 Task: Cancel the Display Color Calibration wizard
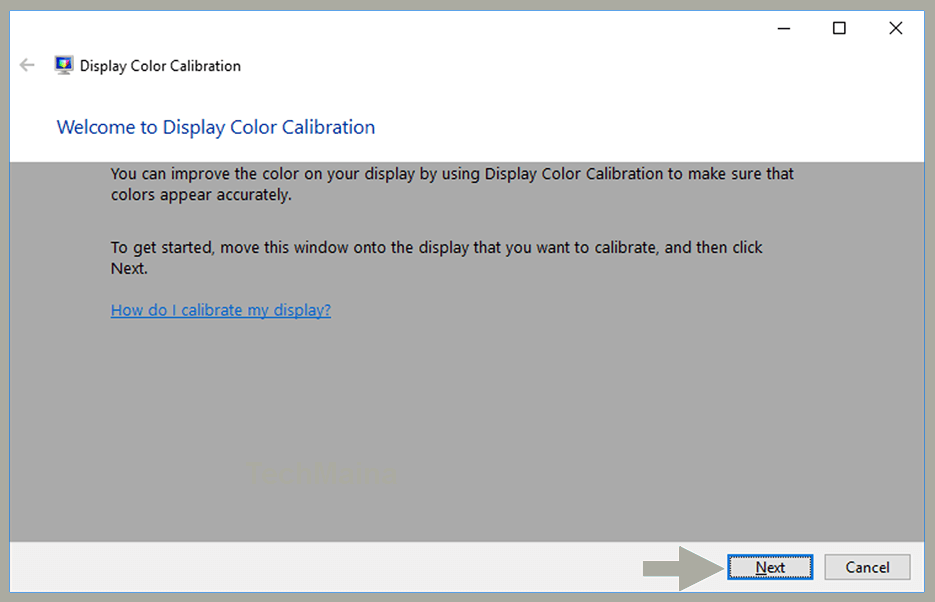coord(866,566)
